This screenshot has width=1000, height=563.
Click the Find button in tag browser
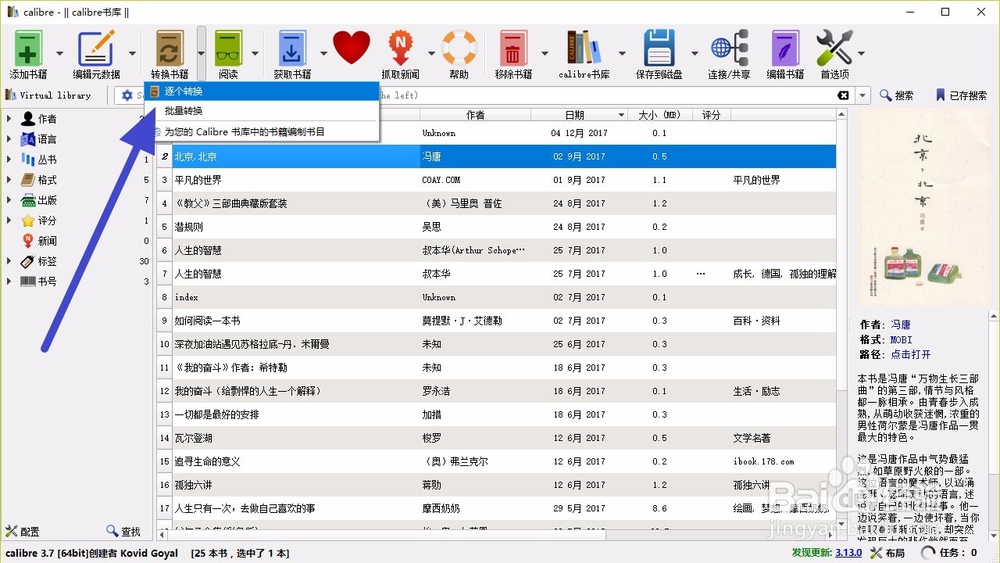point(123,531)
